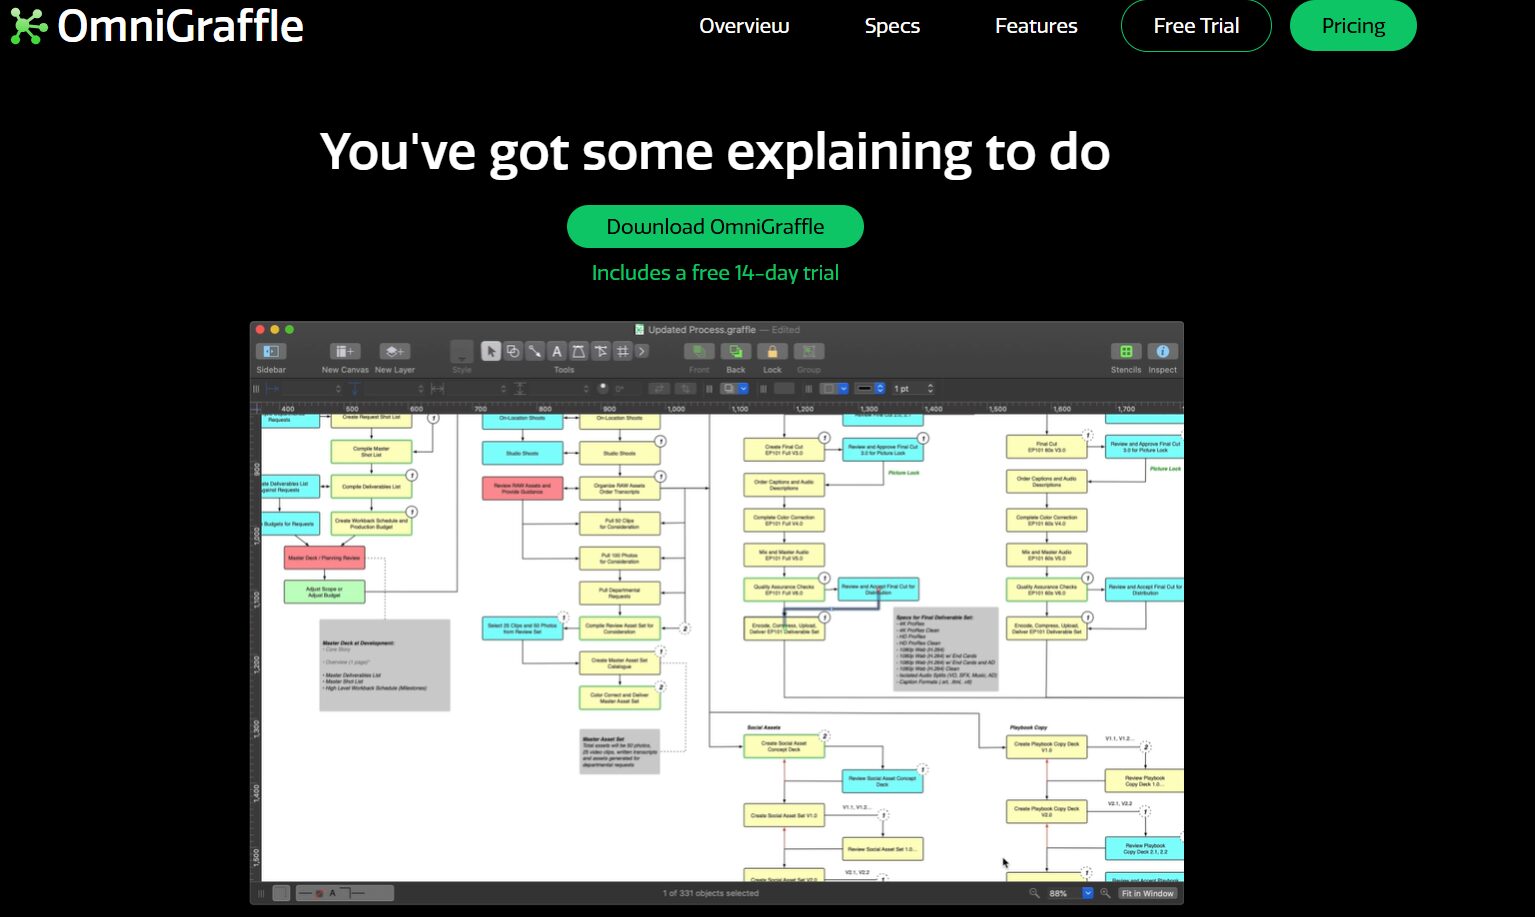Select the Artboard tool with grid icon
Viewport: 1535px width, 917px height.
[623, 351]
